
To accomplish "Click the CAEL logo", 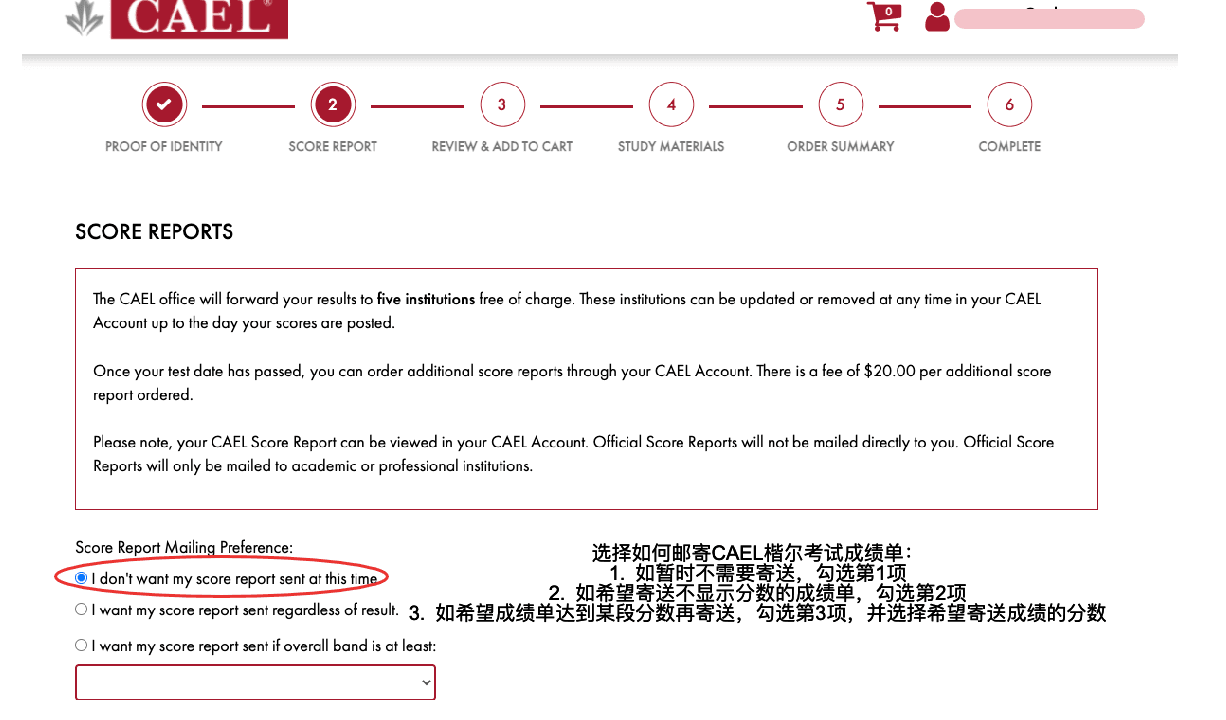I will coord(177,19).
